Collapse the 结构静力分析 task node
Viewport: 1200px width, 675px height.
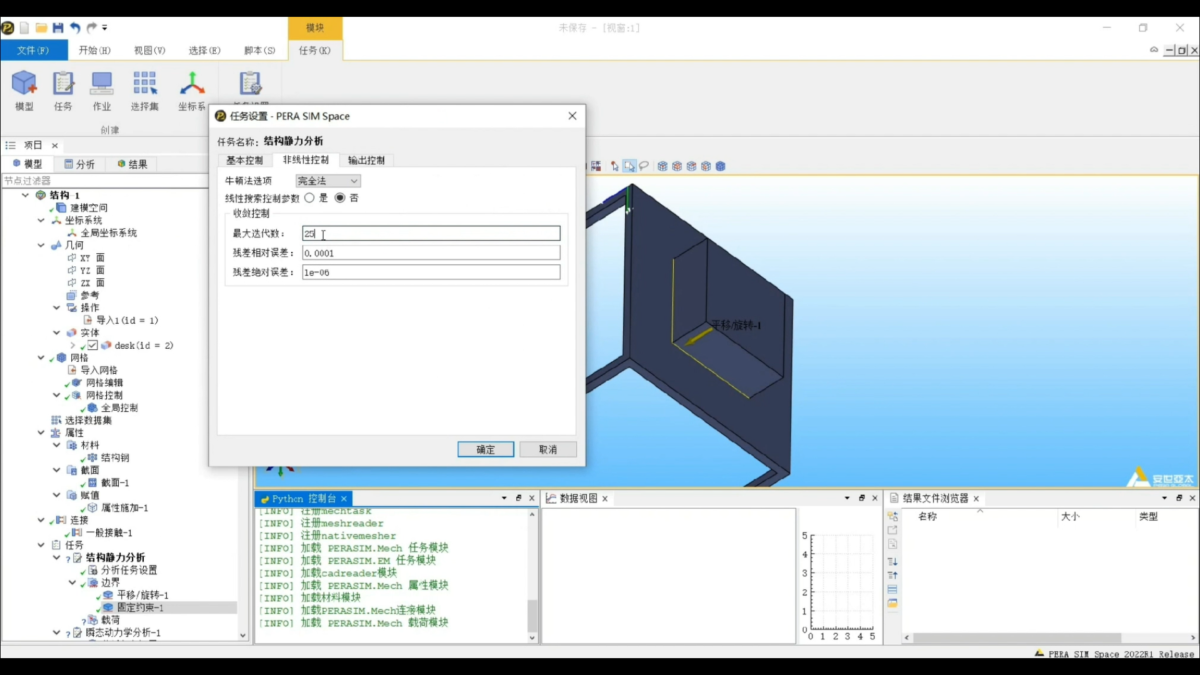point(57,558)
